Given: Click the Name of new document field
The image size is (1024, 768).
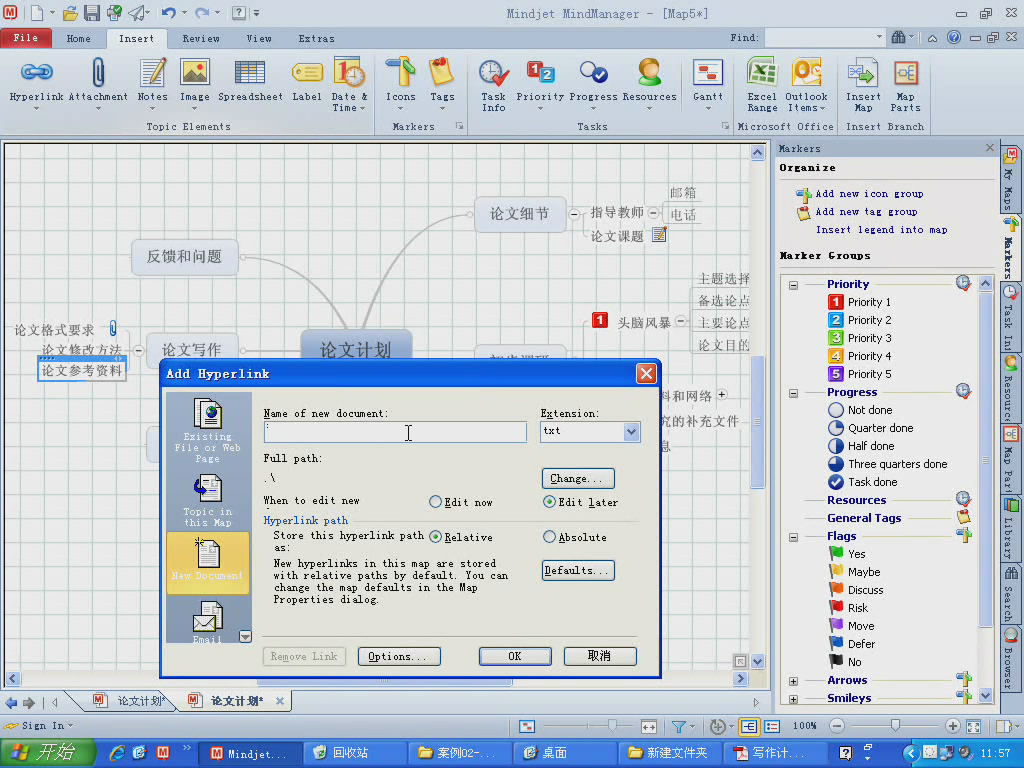Looking at the screenshot, I should pyautogui.click(x=395, y=432).
